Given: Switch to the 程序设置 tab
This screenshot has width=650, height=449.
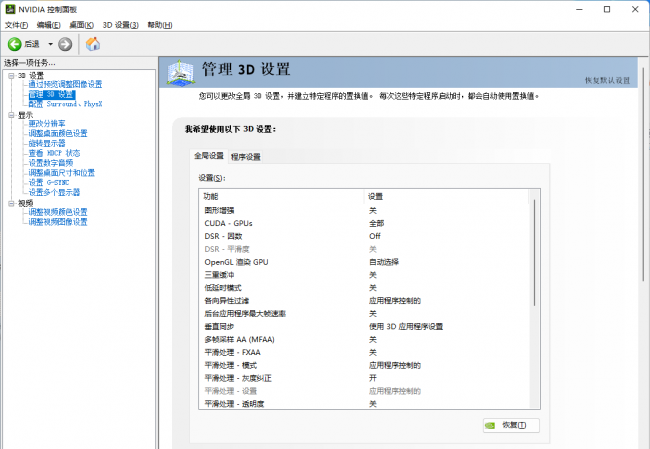Looking at the screenshot, I should (245, 157).
